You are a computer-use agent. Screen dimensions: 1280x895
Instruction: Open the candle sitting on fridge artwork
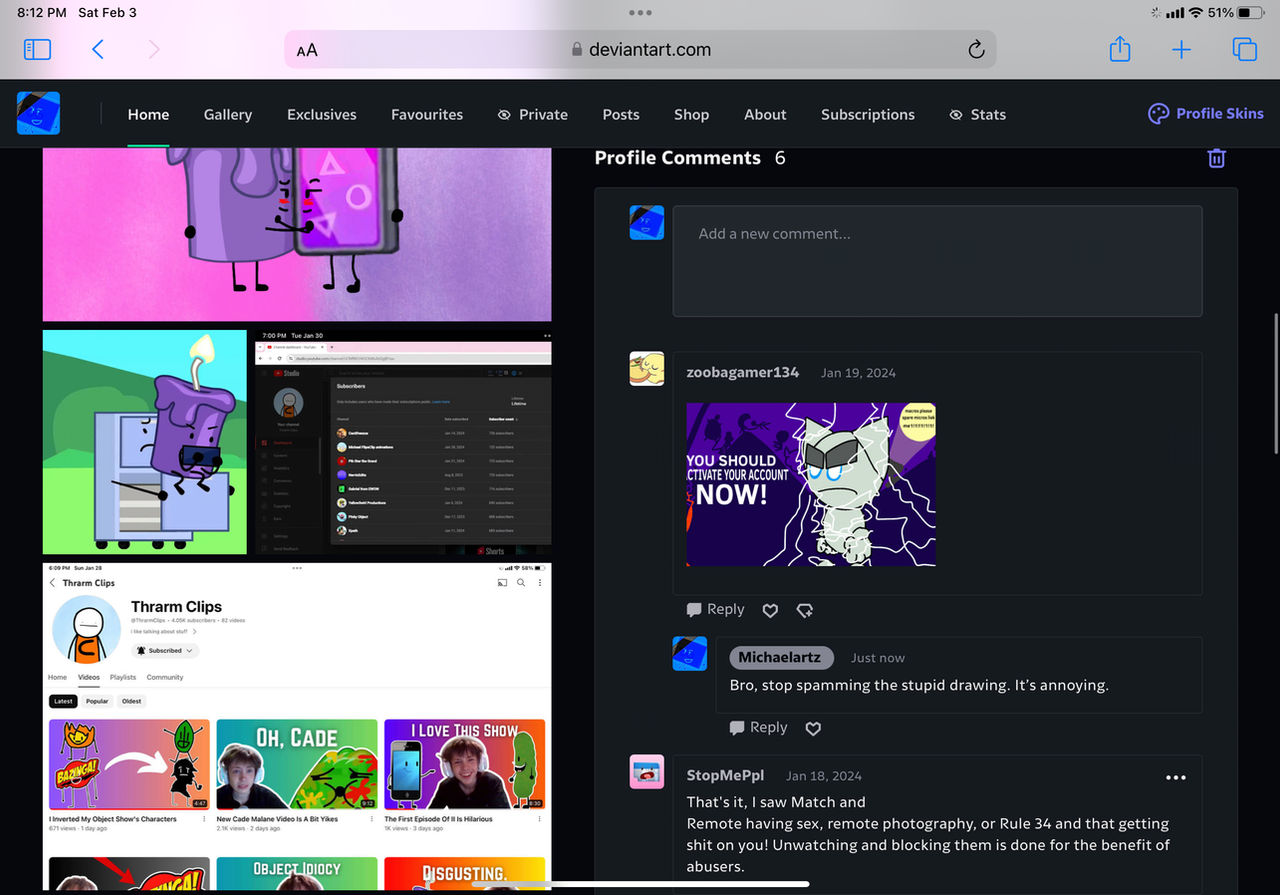point(145,442)
